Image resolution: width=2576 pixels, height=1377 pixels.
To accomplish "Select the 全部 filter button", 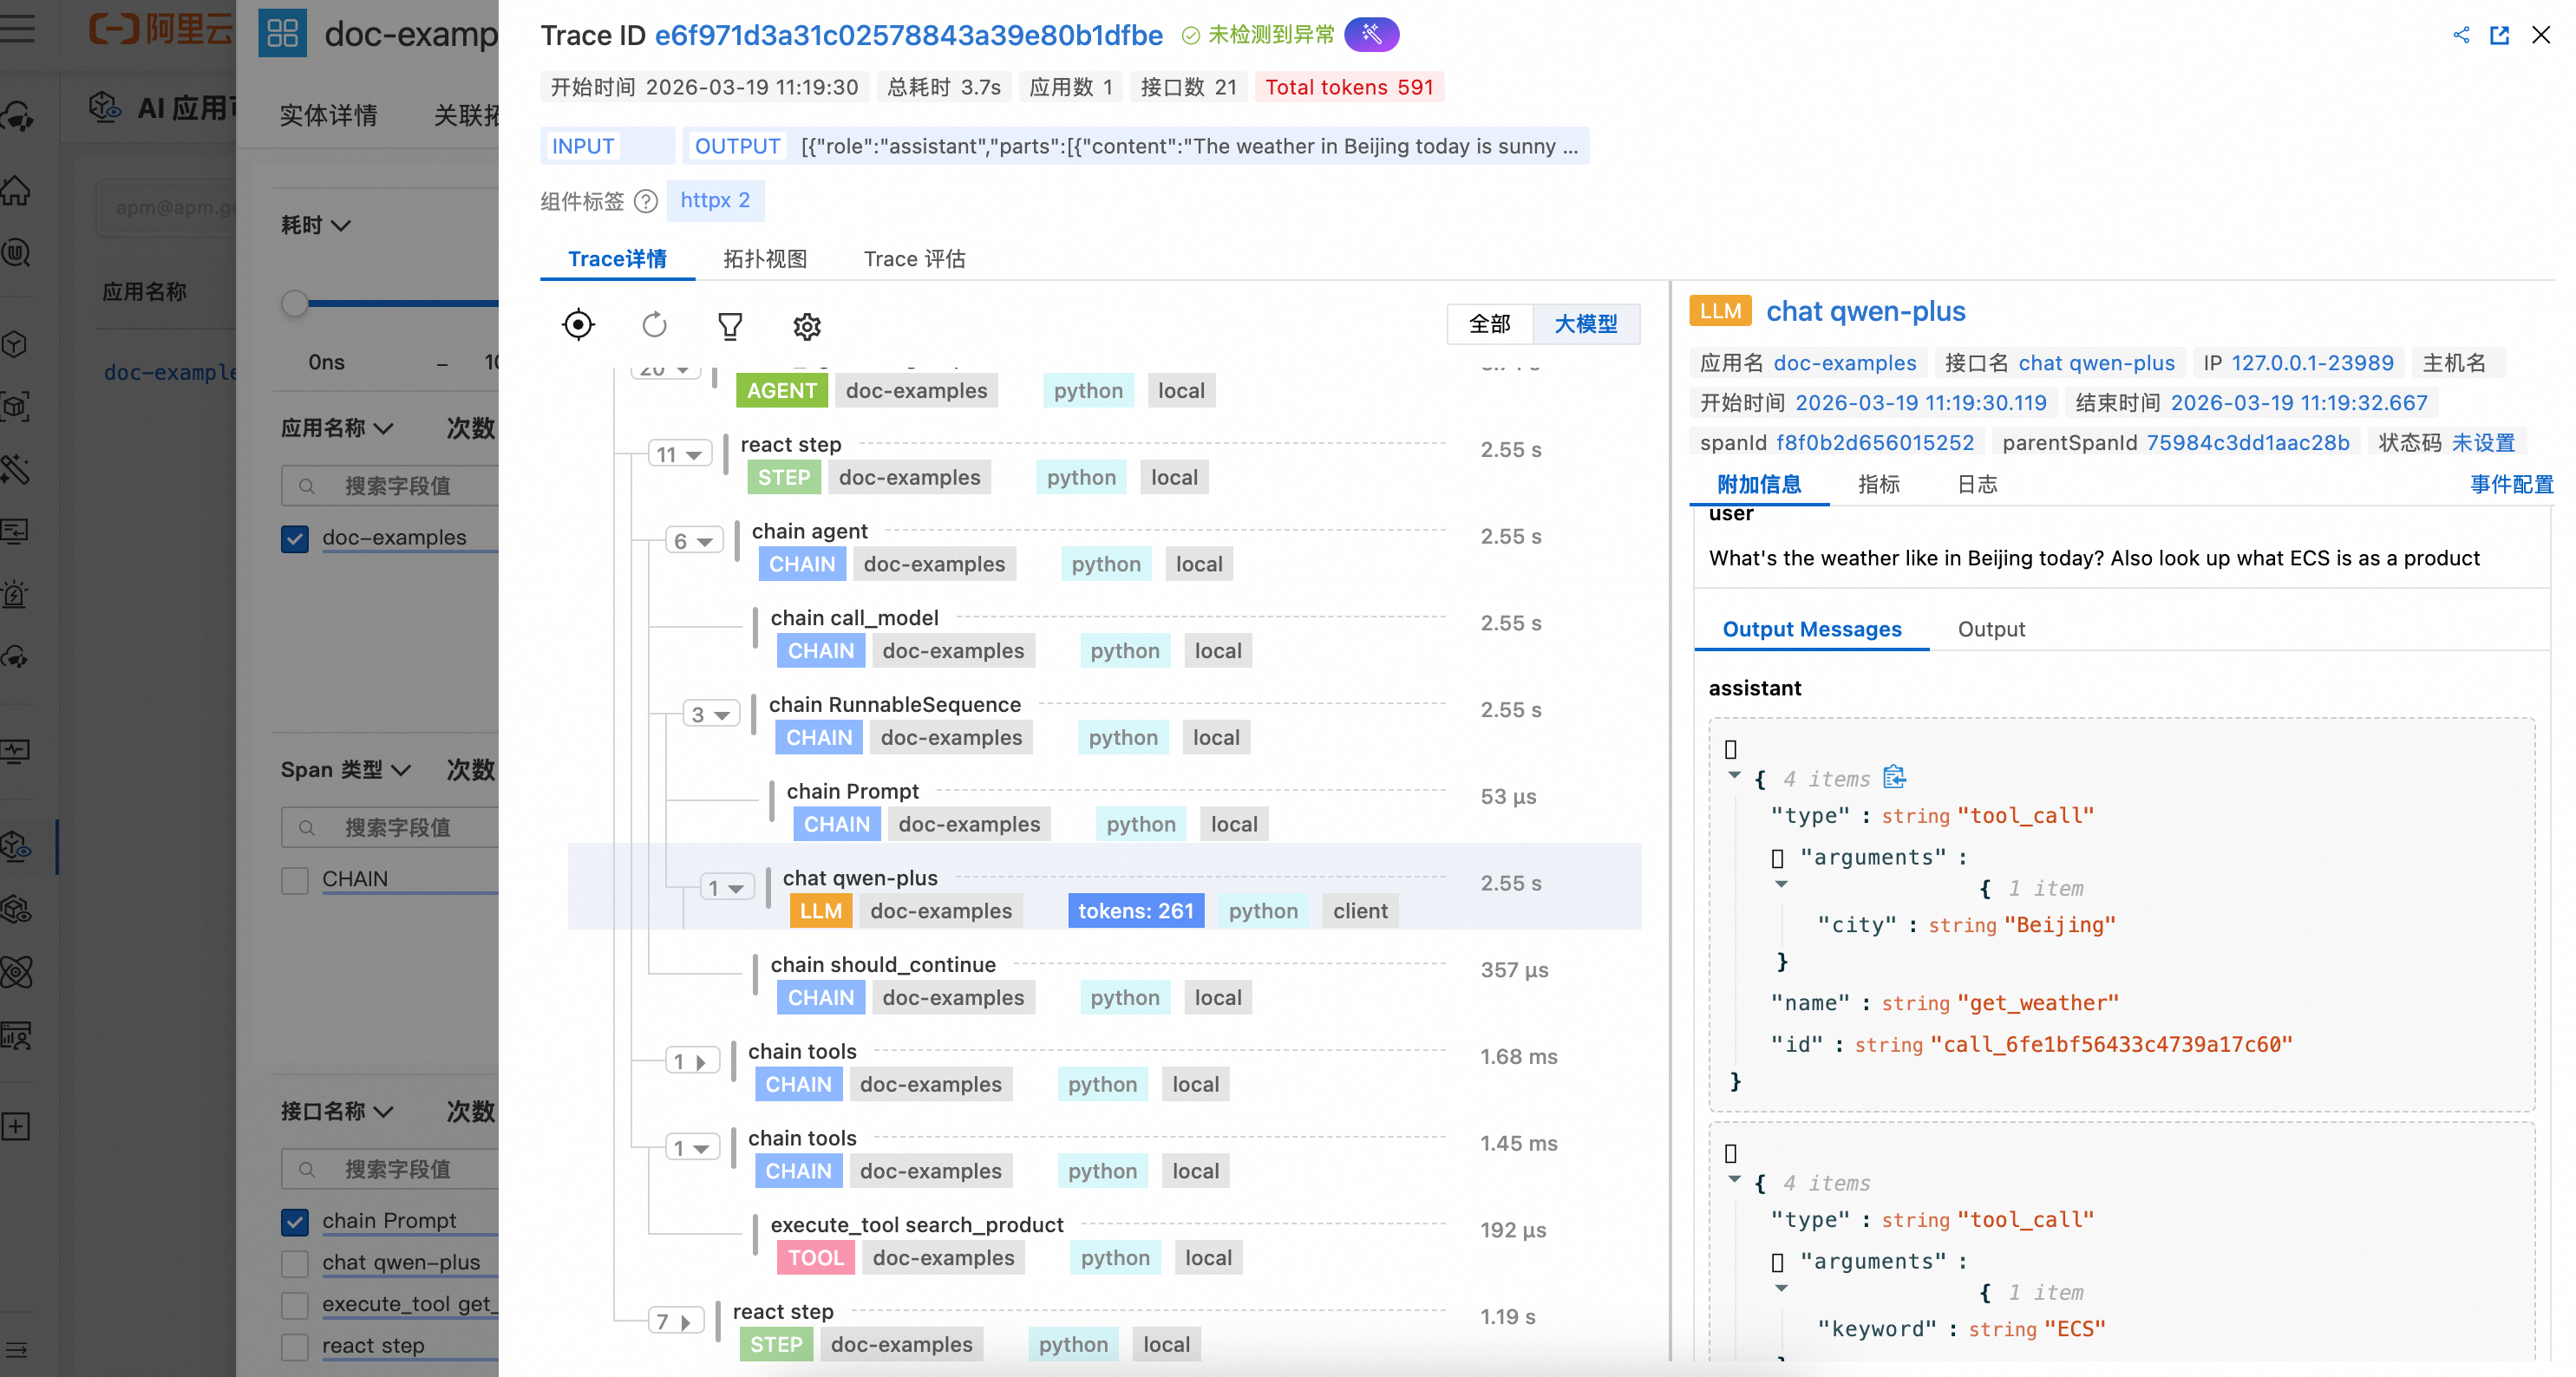I will click(x=1489, y=324).
